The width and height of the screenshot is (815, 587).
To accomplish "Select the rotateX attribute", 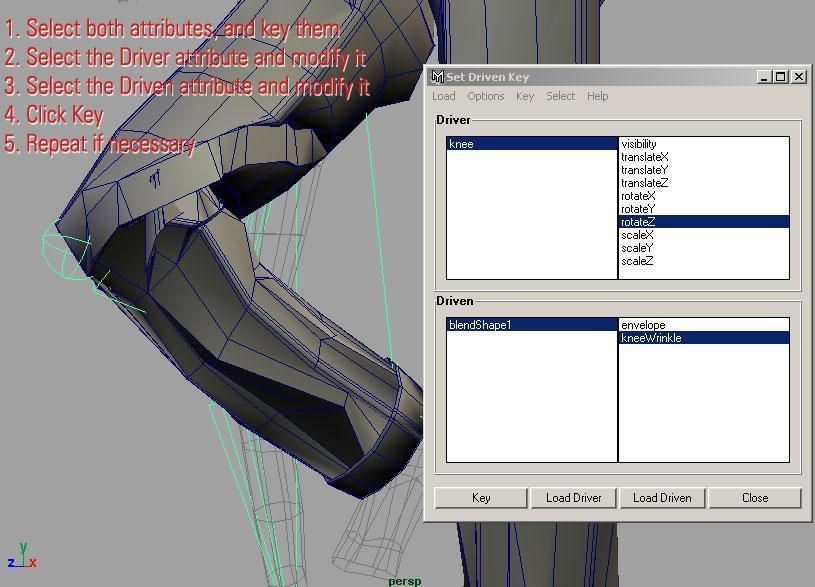I will (704, 195).
